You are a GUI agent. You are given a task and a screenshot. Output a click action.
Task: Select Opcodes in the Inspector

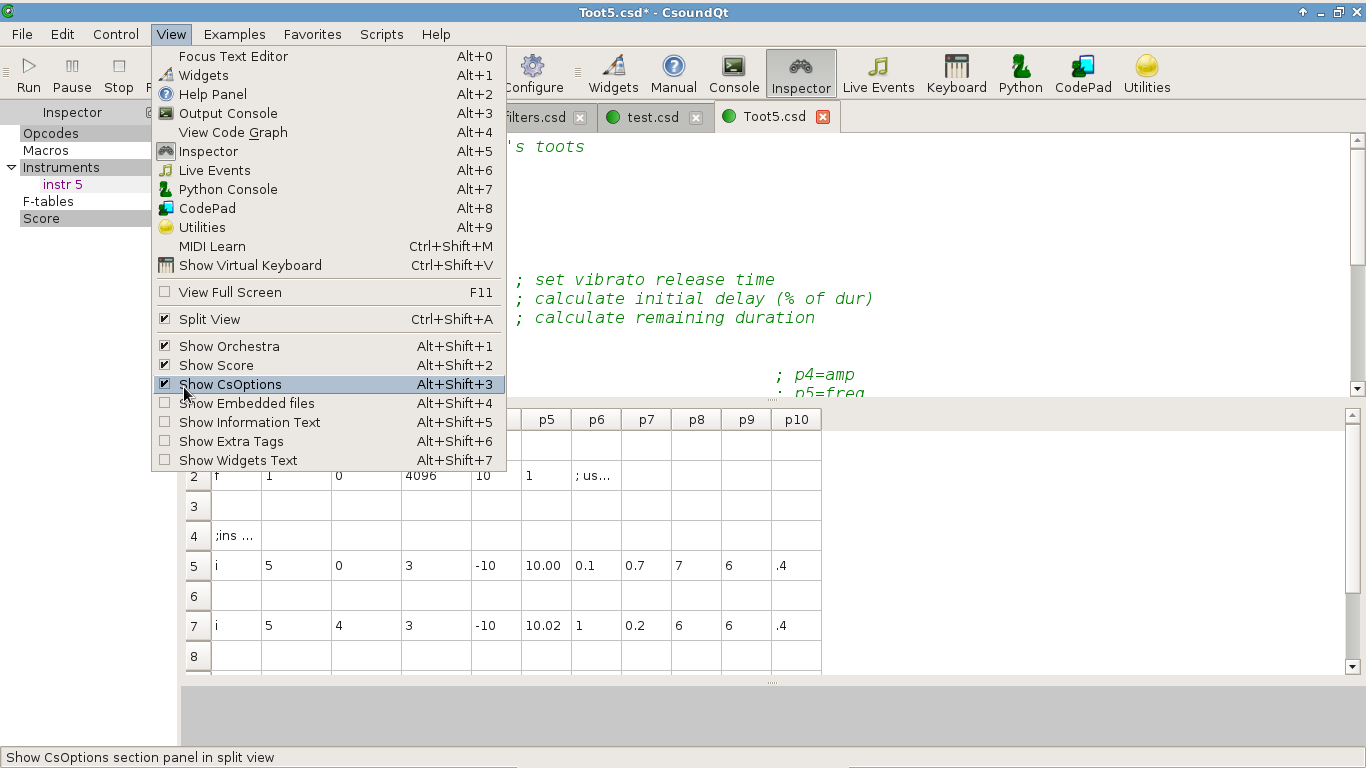tap(51, 133)
